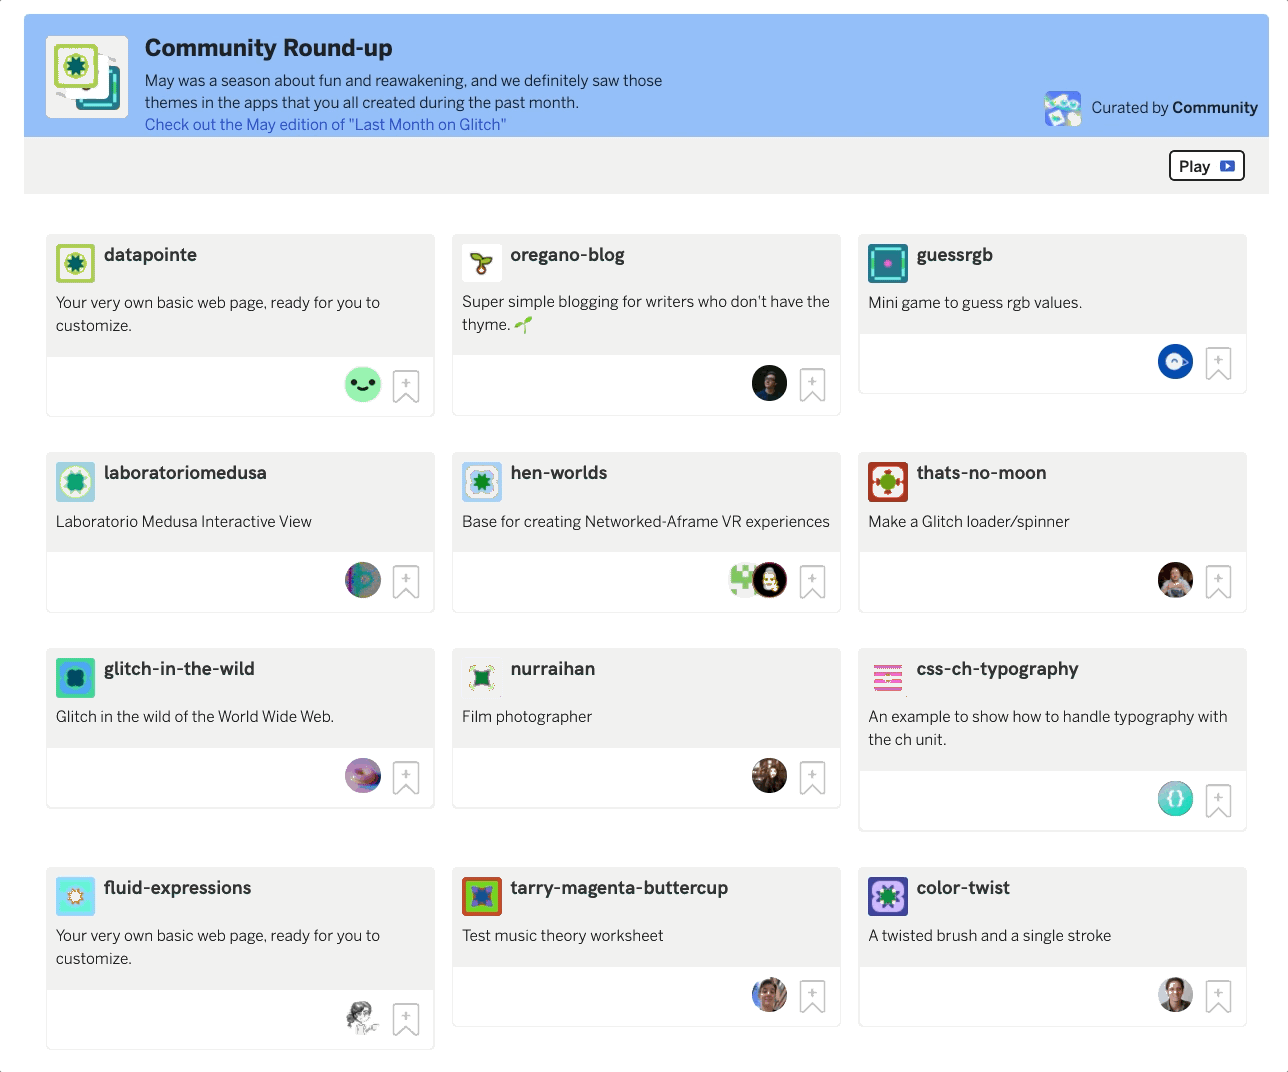Open the thats-no-moon project icon
Screen dimensions: 1288x1072
tap(887, 482)
